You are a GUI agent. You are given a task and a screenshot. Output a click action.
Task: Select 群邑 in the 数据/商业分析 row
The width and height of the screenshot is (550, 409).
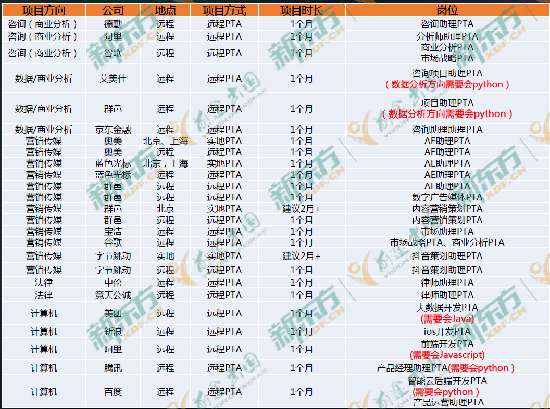click(113, 109)
